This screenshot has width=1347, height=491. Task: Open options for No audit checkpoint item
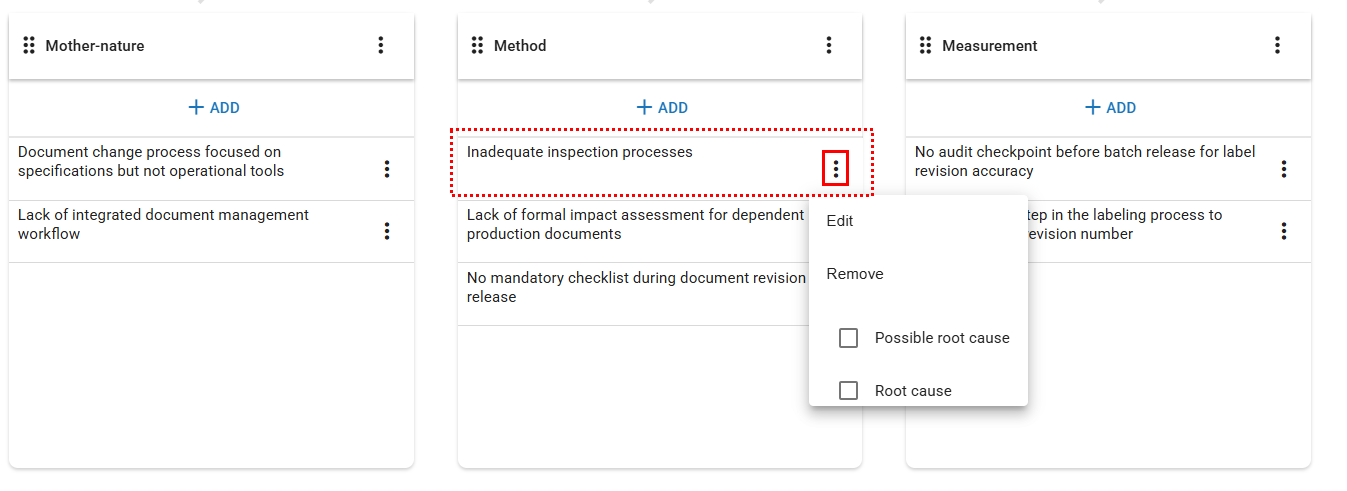coord(1284,169)
